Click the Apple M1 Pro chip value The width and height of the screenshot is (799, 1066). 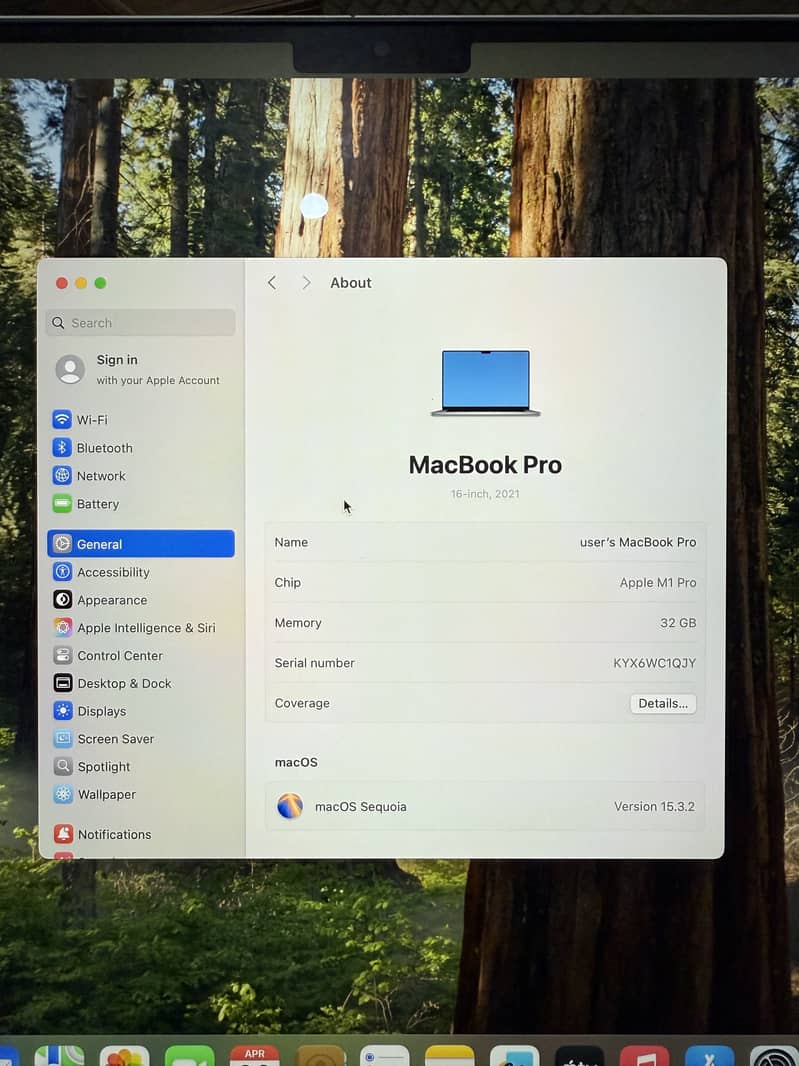[x=658, y=583]
